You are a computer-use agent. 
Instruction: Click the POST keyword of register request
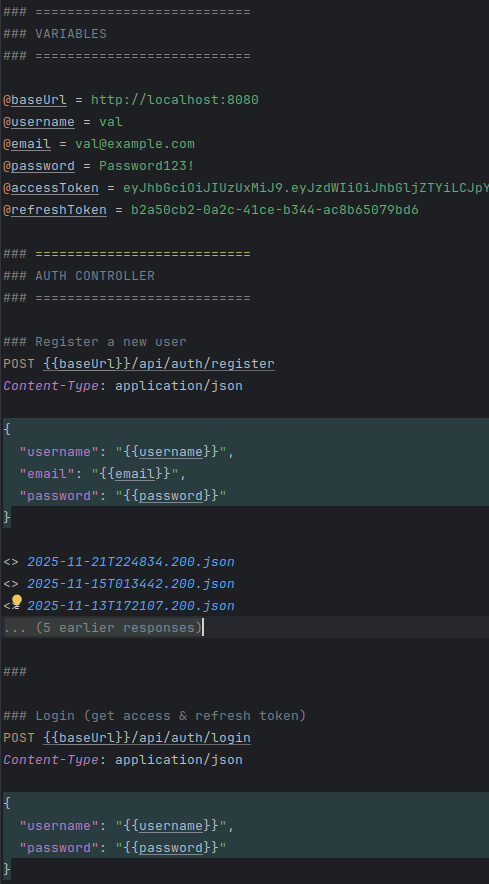pos(19,364)
